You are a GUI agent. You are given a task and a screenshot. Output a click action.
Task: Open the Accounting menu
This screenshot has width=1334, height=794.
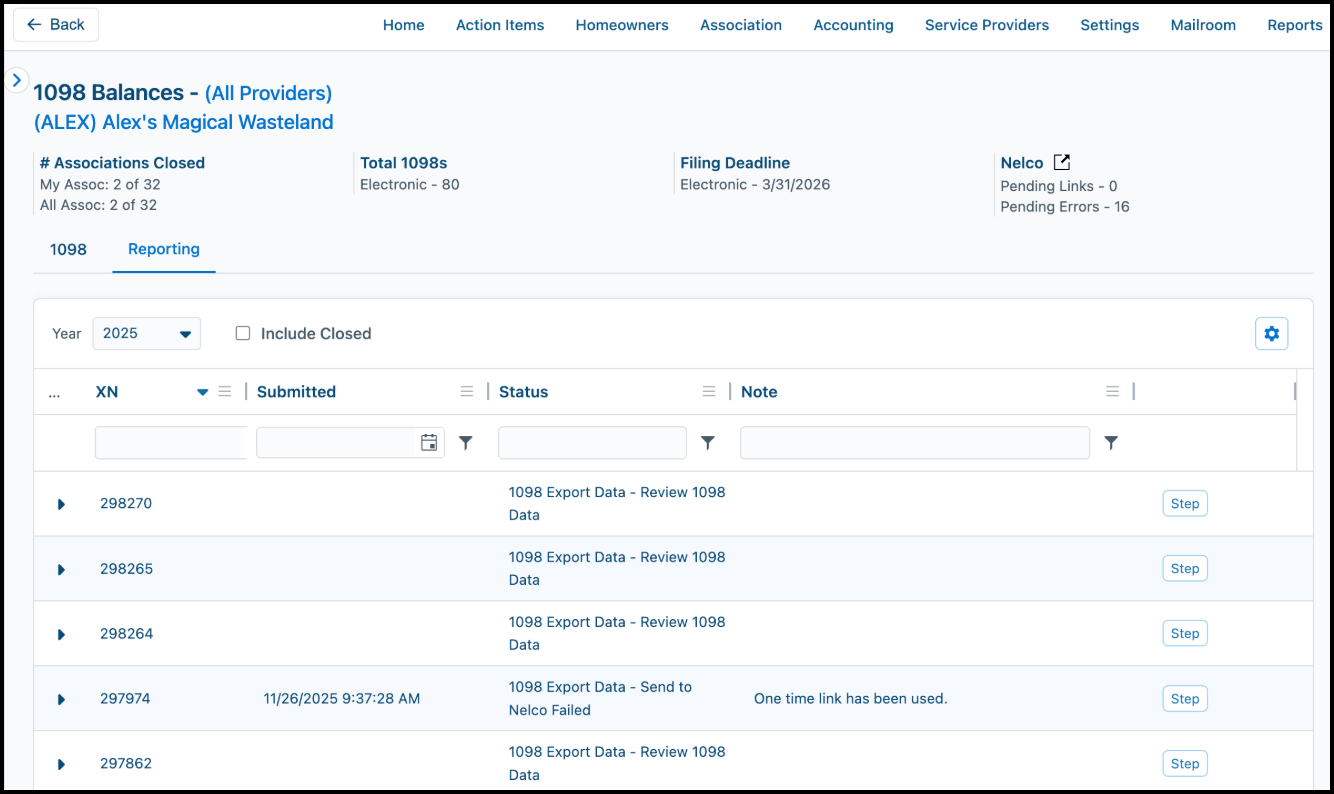(854, 25)
